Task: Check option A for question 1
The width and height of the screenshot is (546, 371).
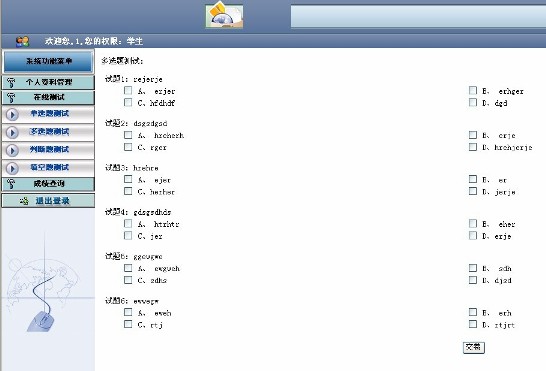Action: point(128,91)
